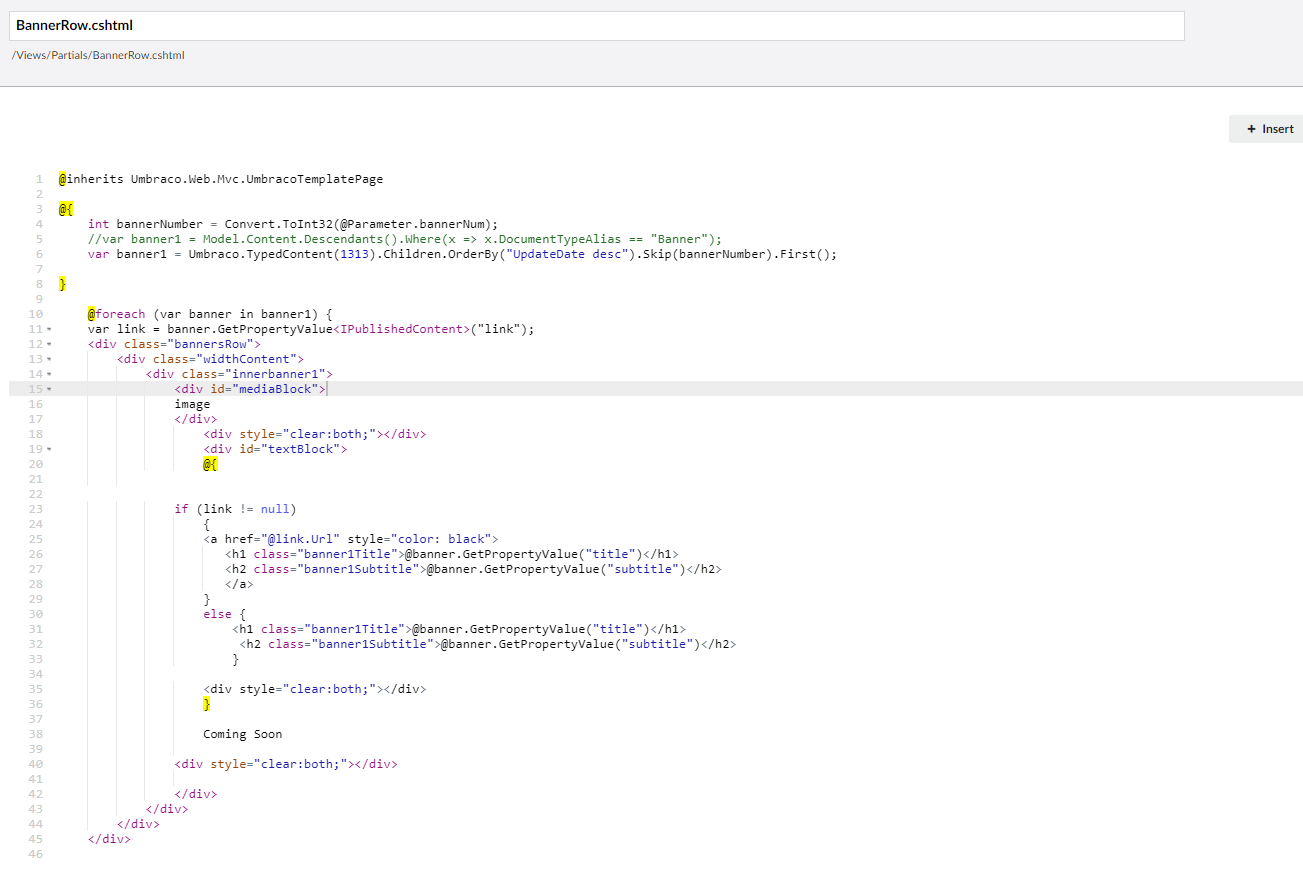Viewport: 1303px width, 890px height.
Task: Click the a href="@link.Url" line
Action: coord(350,539)
